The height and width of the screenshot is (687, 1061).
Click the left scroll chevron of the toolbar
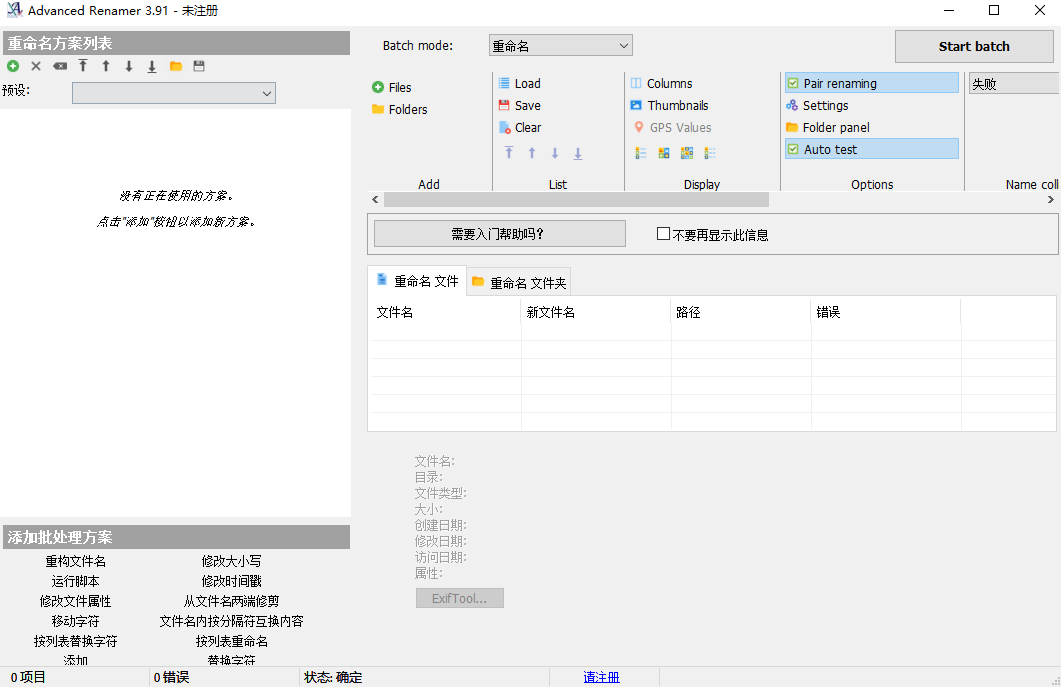click(x=375, y=199)
